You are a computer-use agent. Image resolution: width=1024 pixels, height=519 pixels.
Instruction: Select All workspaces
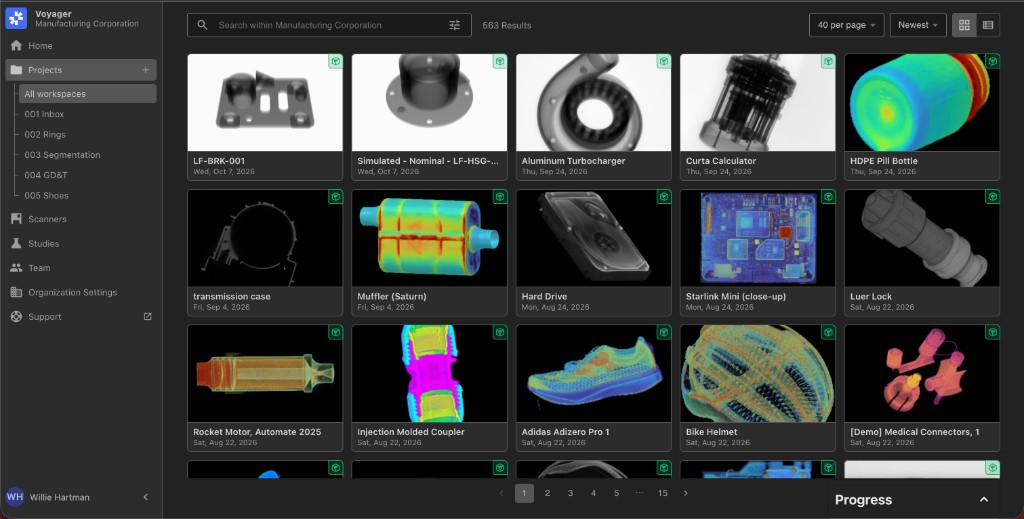pyautogui.click(x=88, y=93)
